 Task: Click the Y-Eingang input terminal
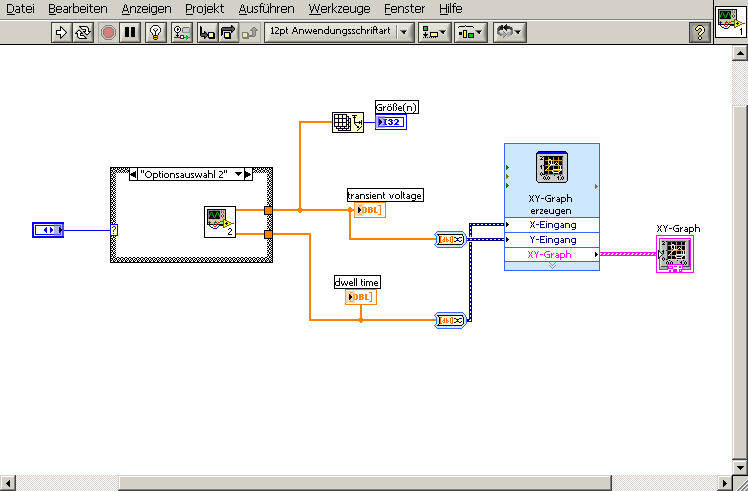[x=552, y=240]
